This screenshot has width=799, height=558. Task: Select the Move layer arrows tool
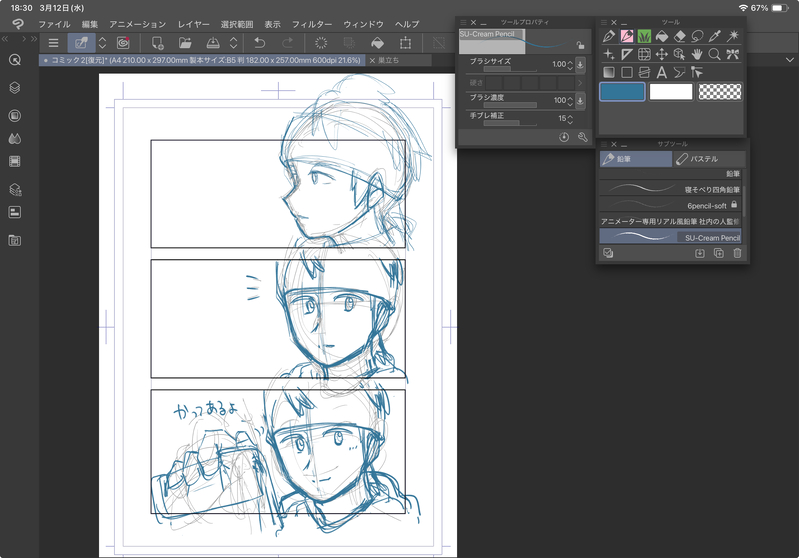pos(661,54)
